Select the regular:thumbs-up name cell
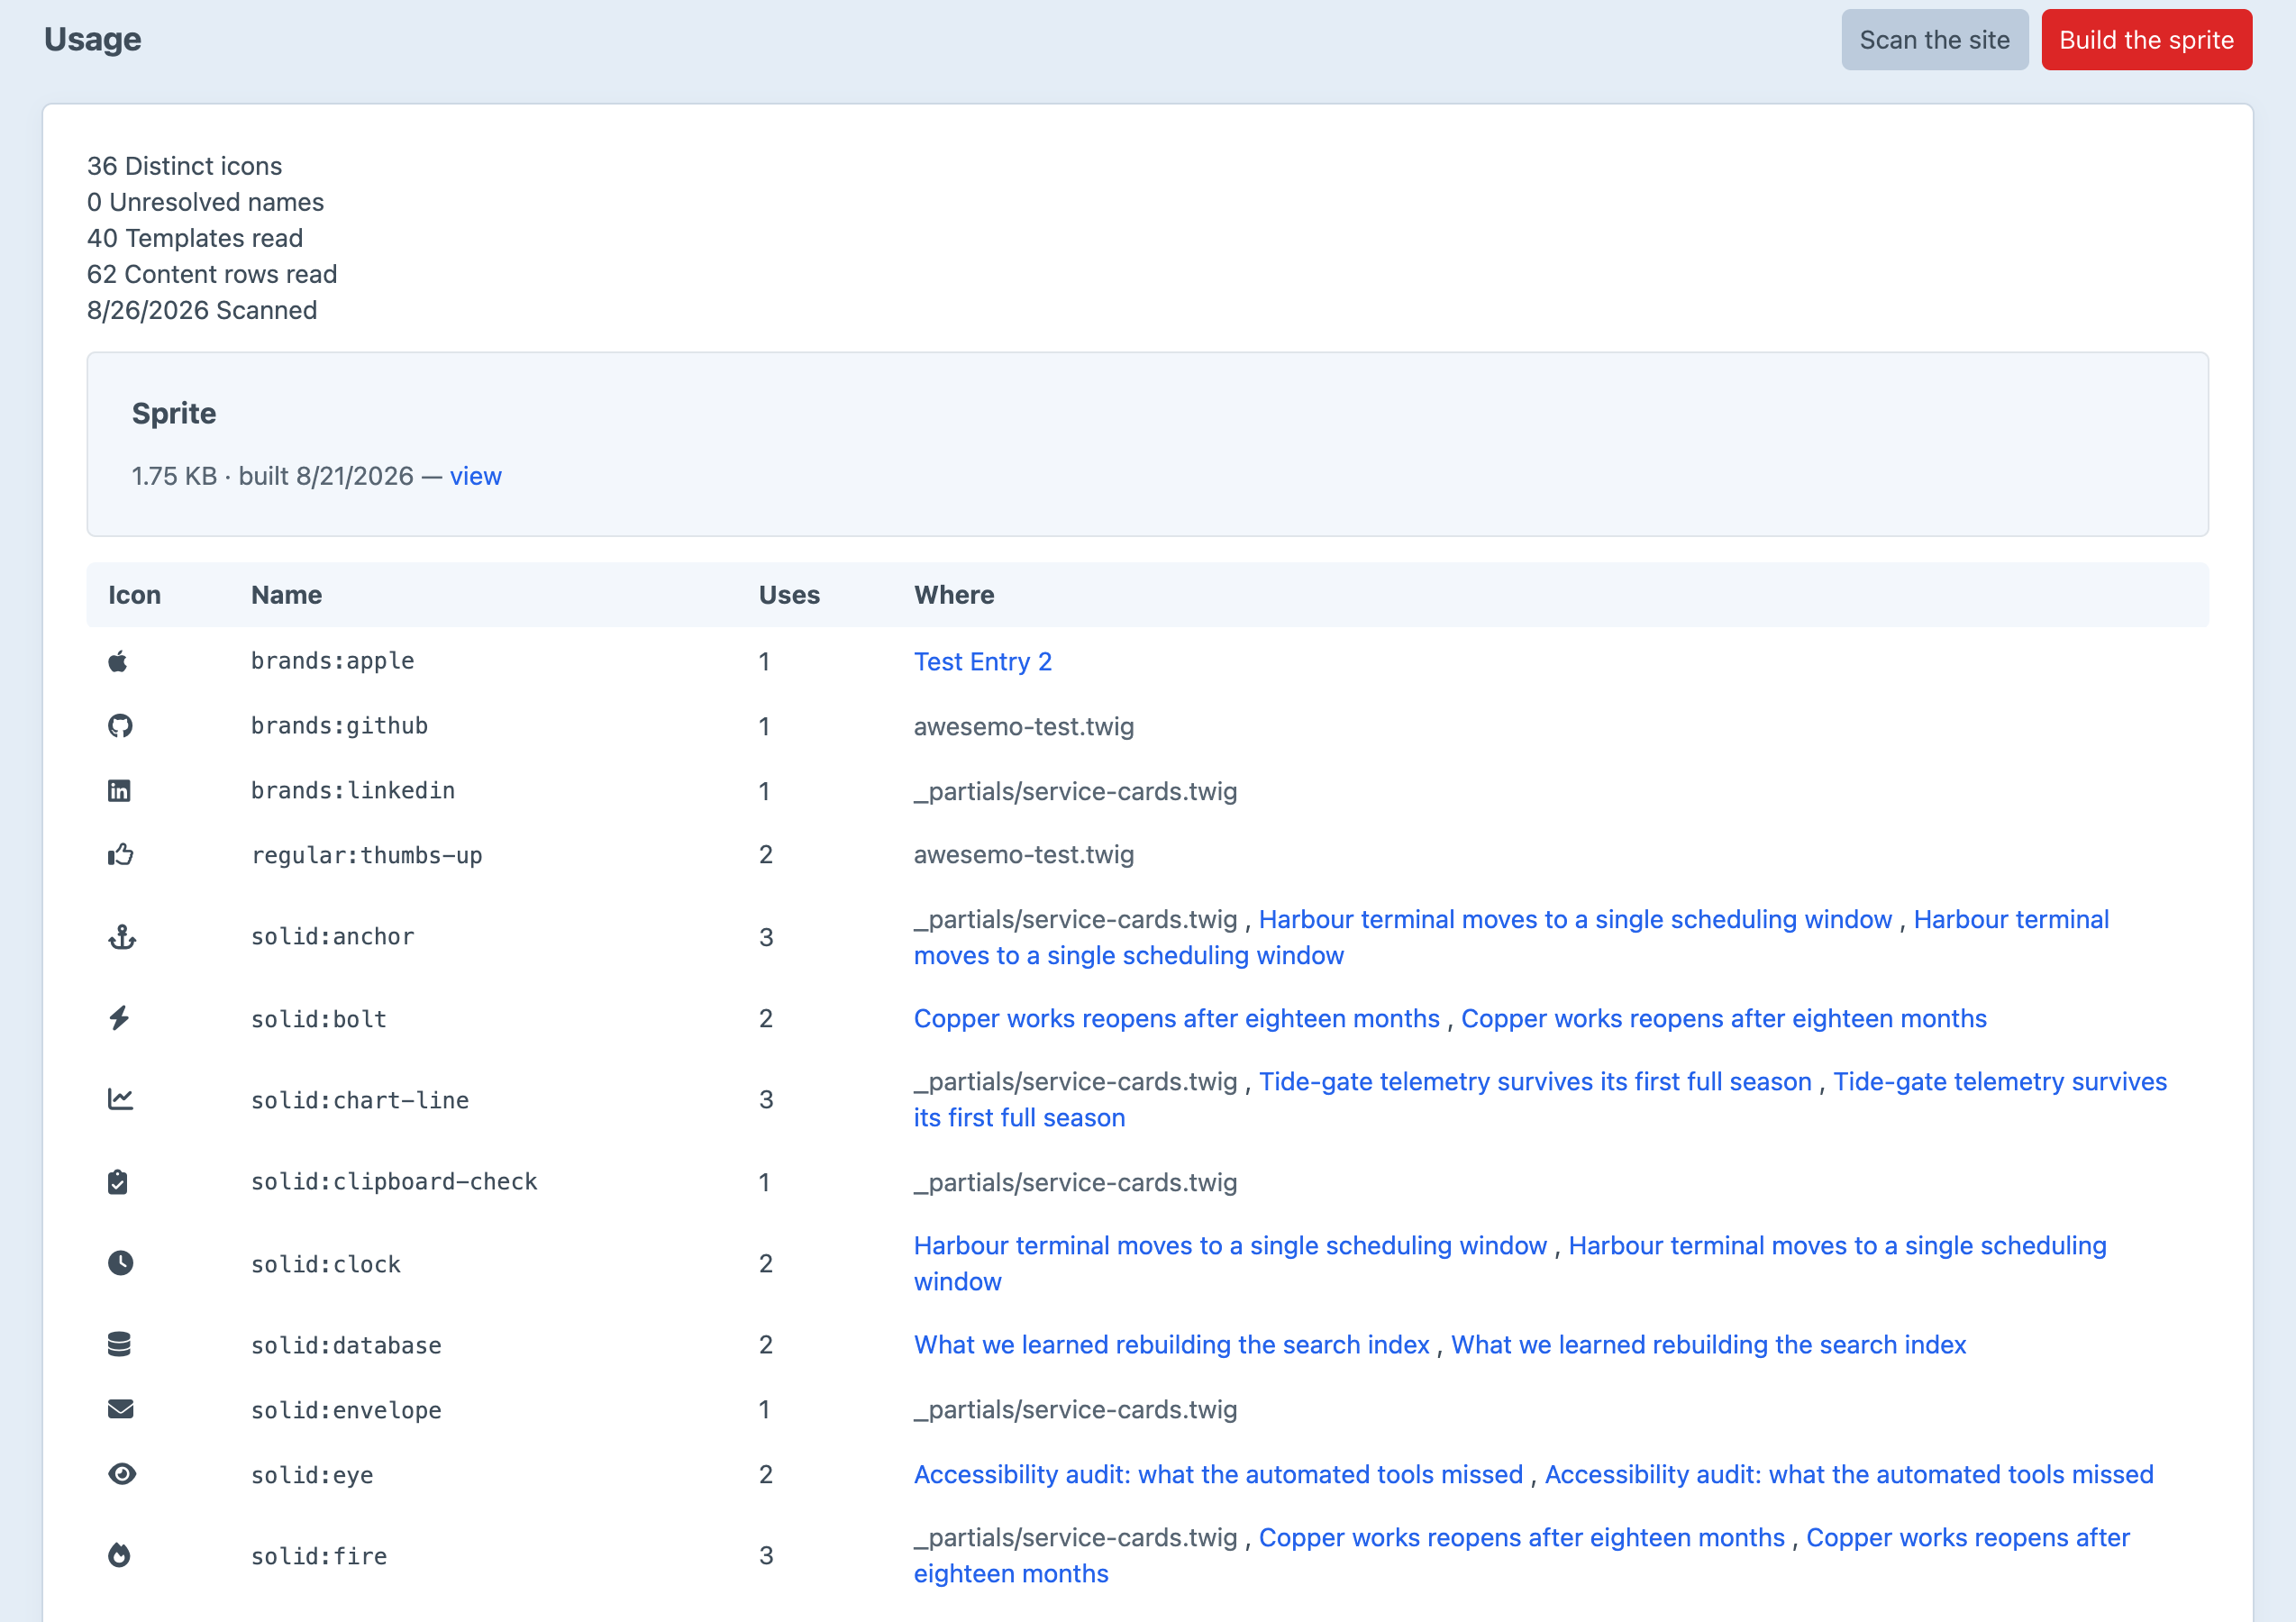This screenshot has width=2296, height=1622. click(x=367, y=855)
